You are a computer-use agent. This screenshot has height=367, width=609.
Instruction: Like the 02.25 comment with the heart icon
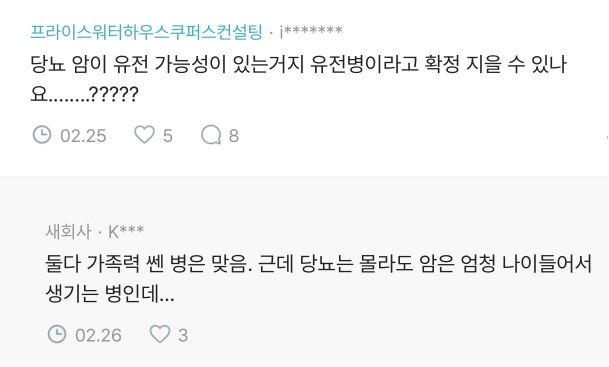click(x=144, y=135)
